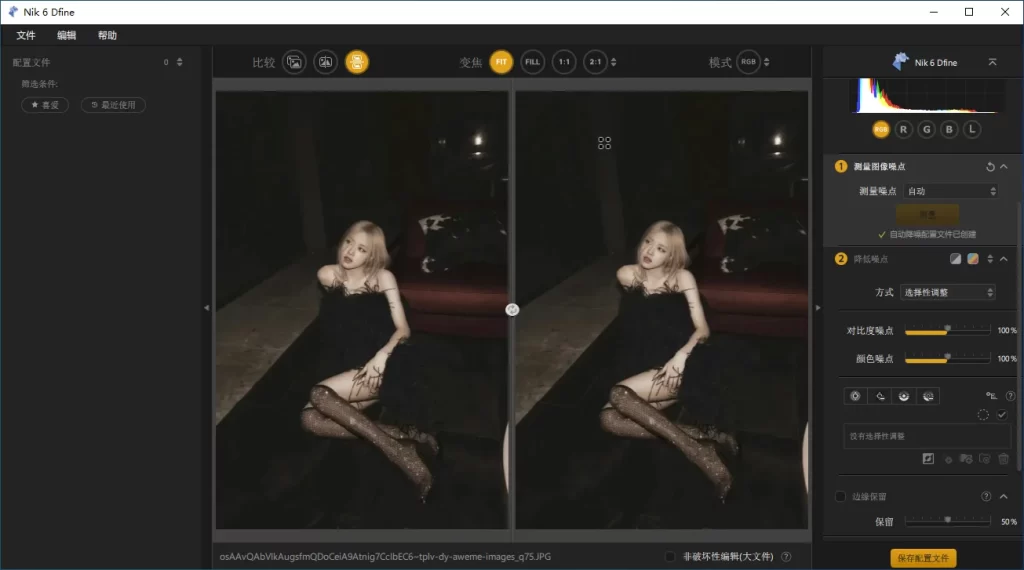The image size is (1024, 570).
Task: Collapse the top panel with the double-arrow icon
Action: click(992, 62)
